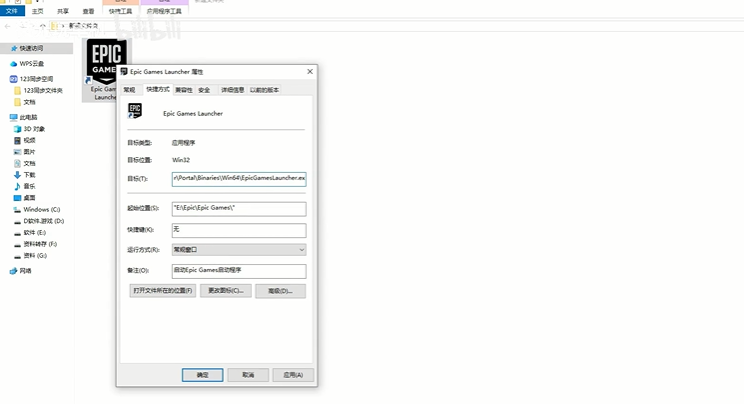744x404 pixels.
Task: Open the Windows (C:) drive
Action: 41,209
